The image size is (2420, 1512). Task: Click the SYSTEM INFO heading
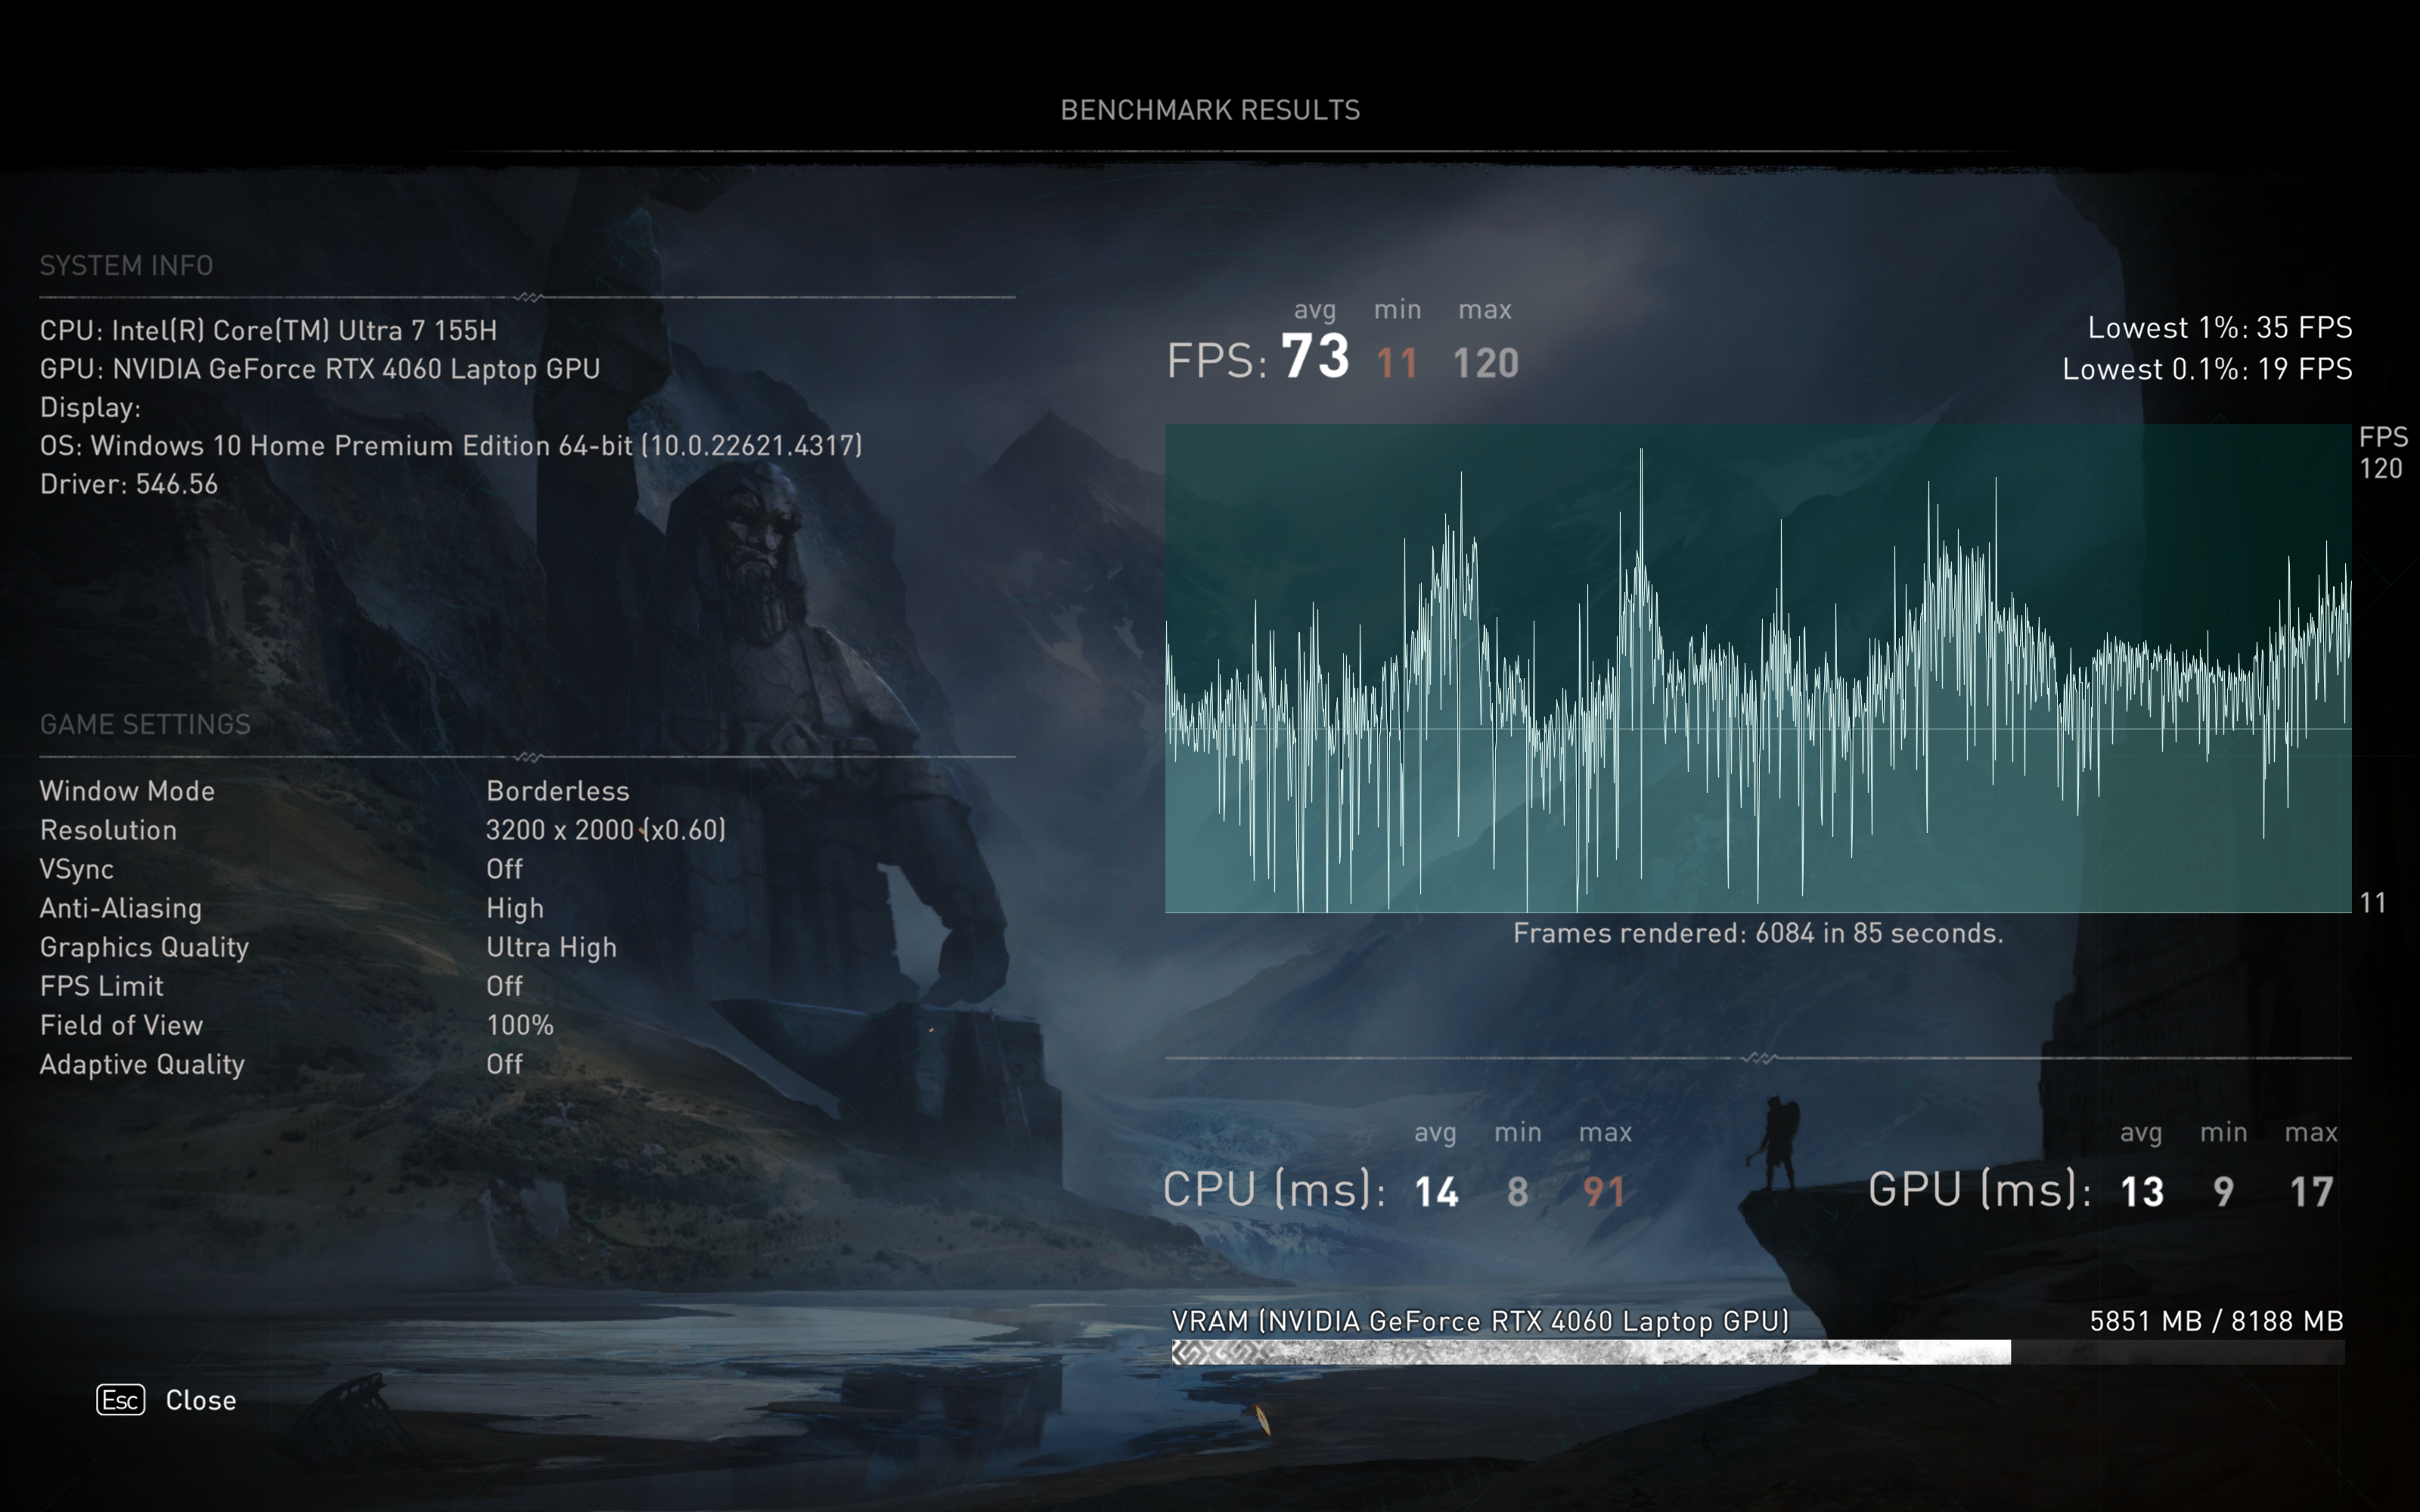click(x=126, y=266)
